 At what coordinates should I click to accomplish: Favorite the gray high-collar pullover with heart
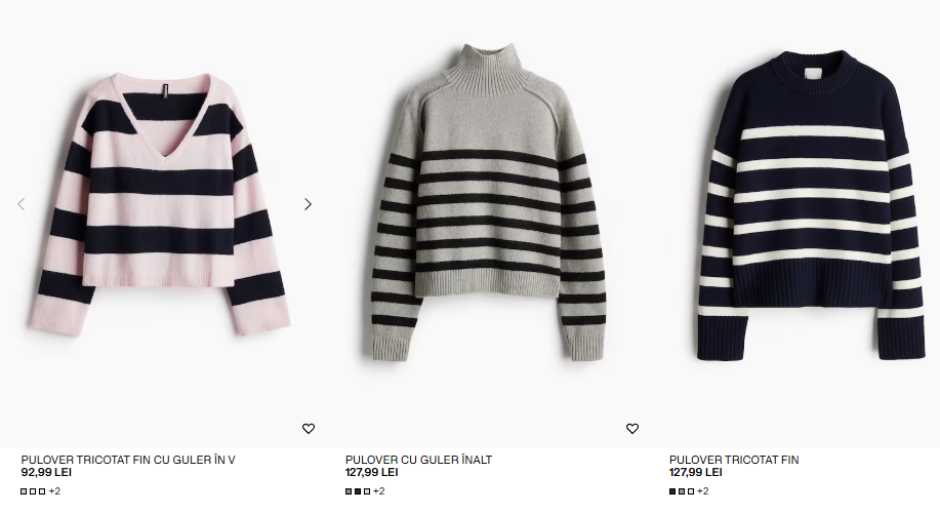point(632,428)
